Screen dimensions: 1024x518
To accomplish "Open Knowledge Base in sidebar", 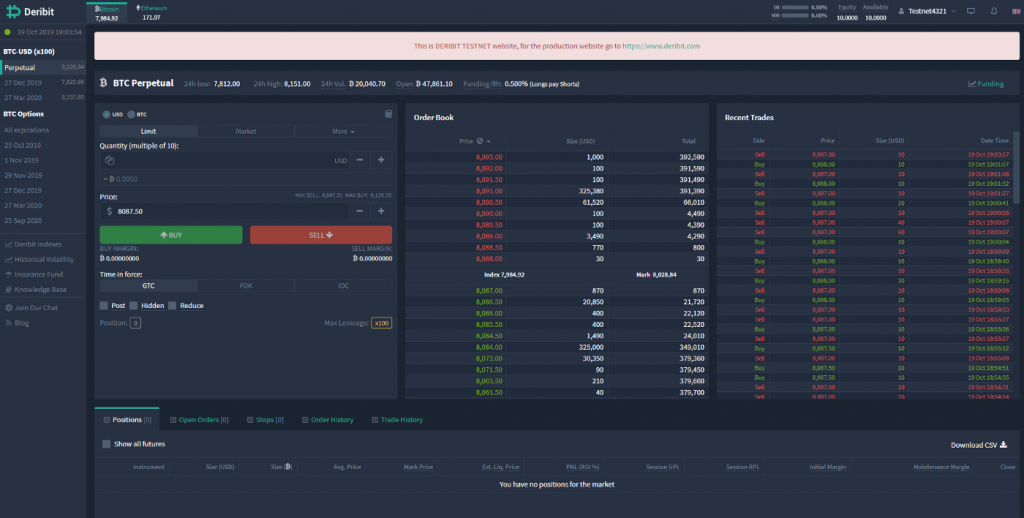I will tap(35, 289).
